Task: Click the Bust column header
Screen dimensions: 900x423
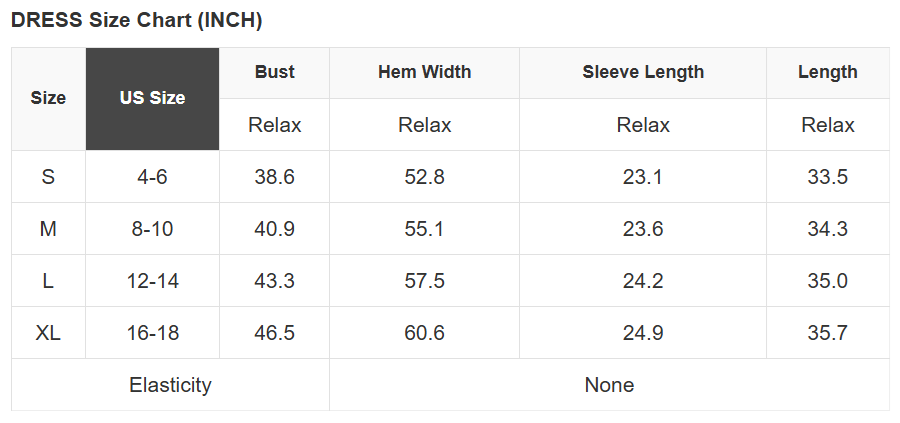Action: point(274,72)
